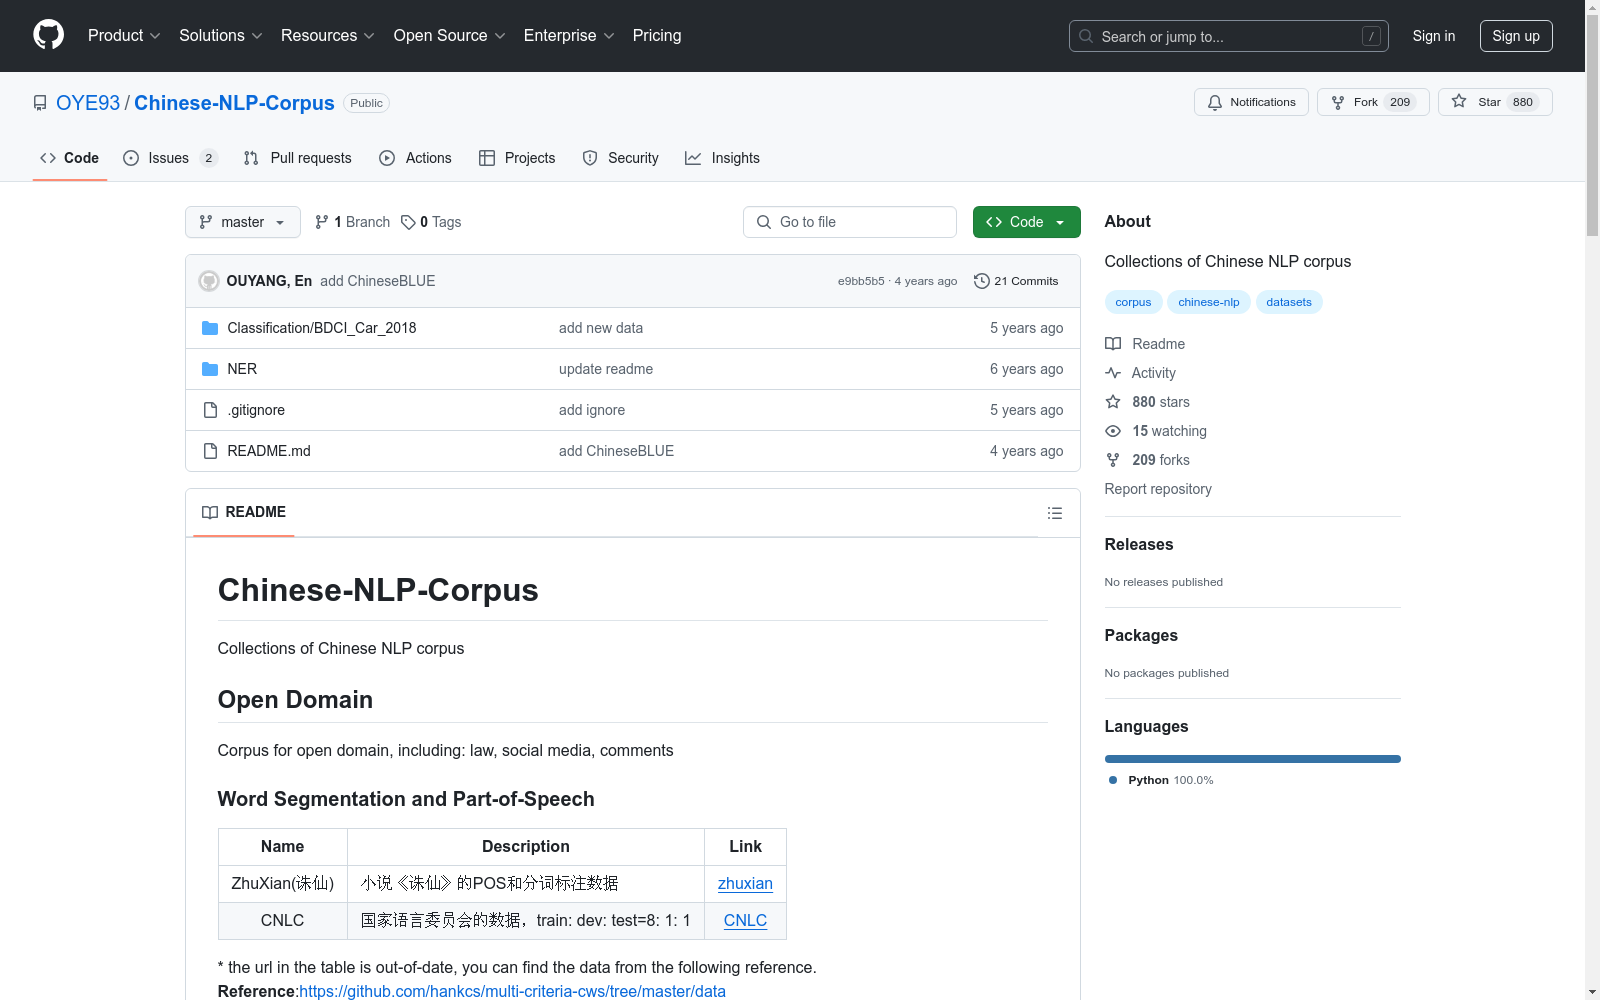Click the Search or jump to field

tap(1229, 36)
